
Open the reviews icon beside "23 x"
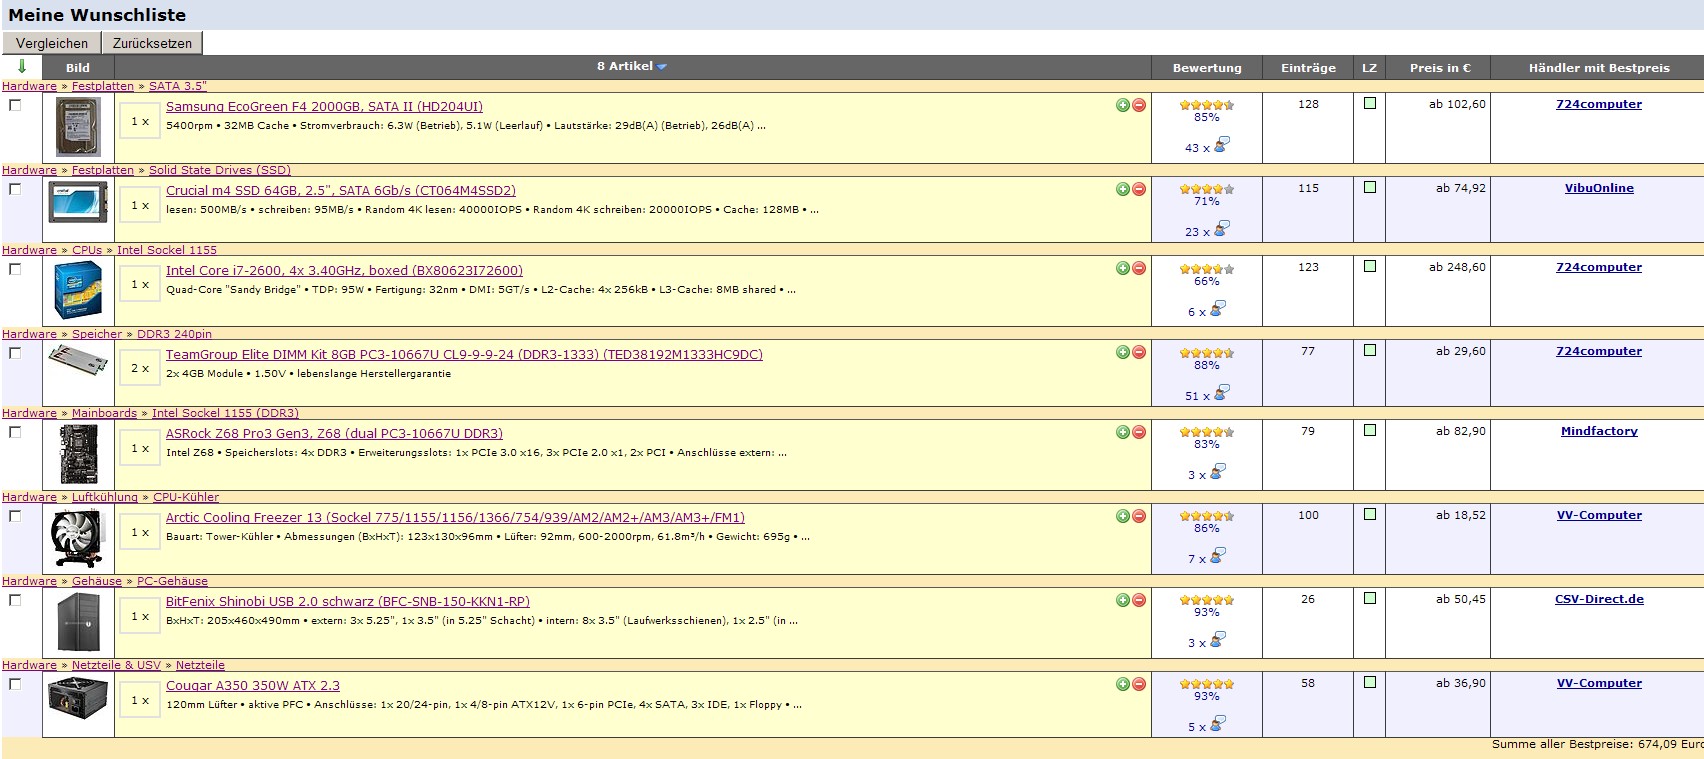point(1220,229)
